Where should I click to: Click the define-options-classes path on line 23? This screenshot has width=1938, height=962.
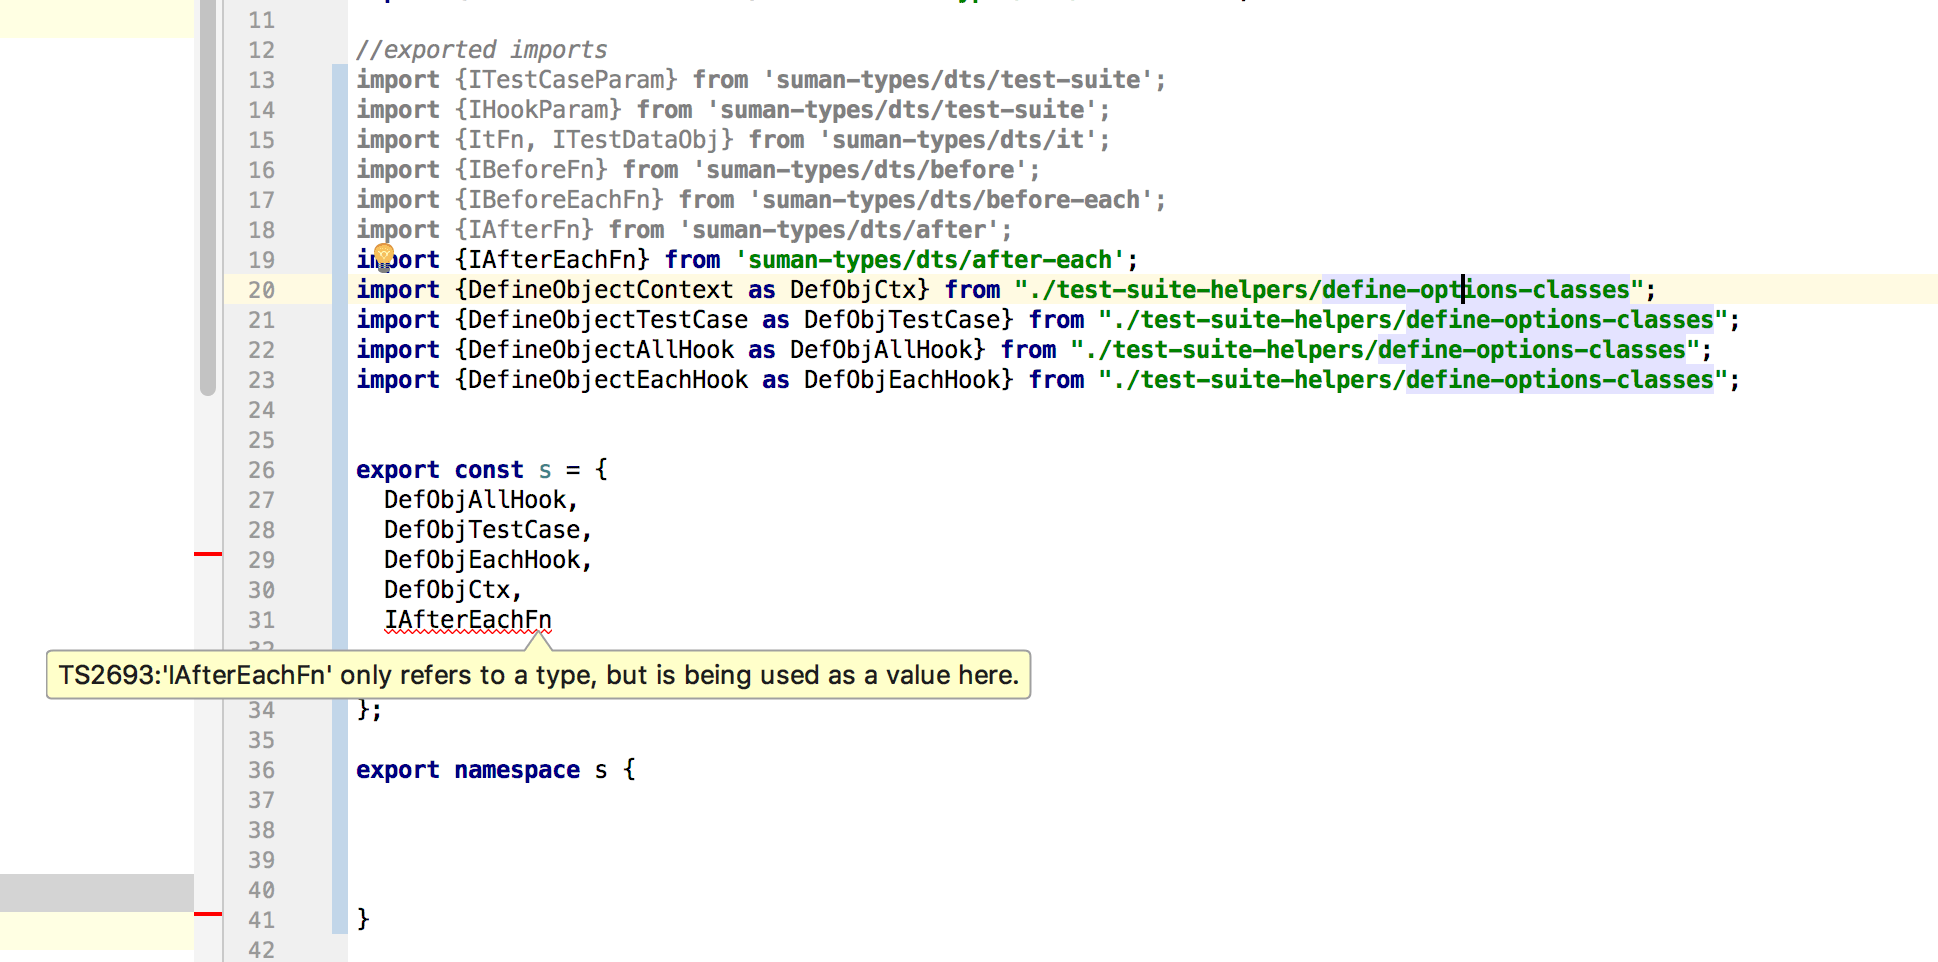tap(1560, 380)
